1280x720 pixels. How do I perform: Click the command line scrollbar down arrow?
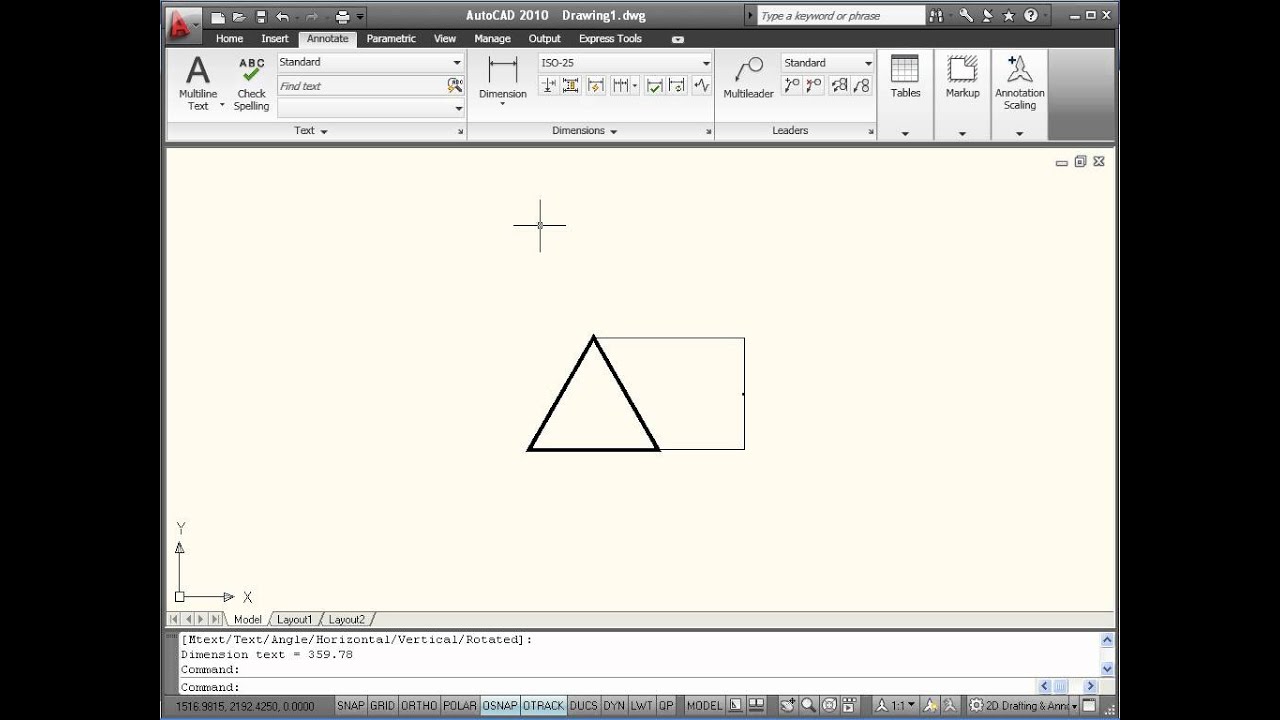[1107, 669]
